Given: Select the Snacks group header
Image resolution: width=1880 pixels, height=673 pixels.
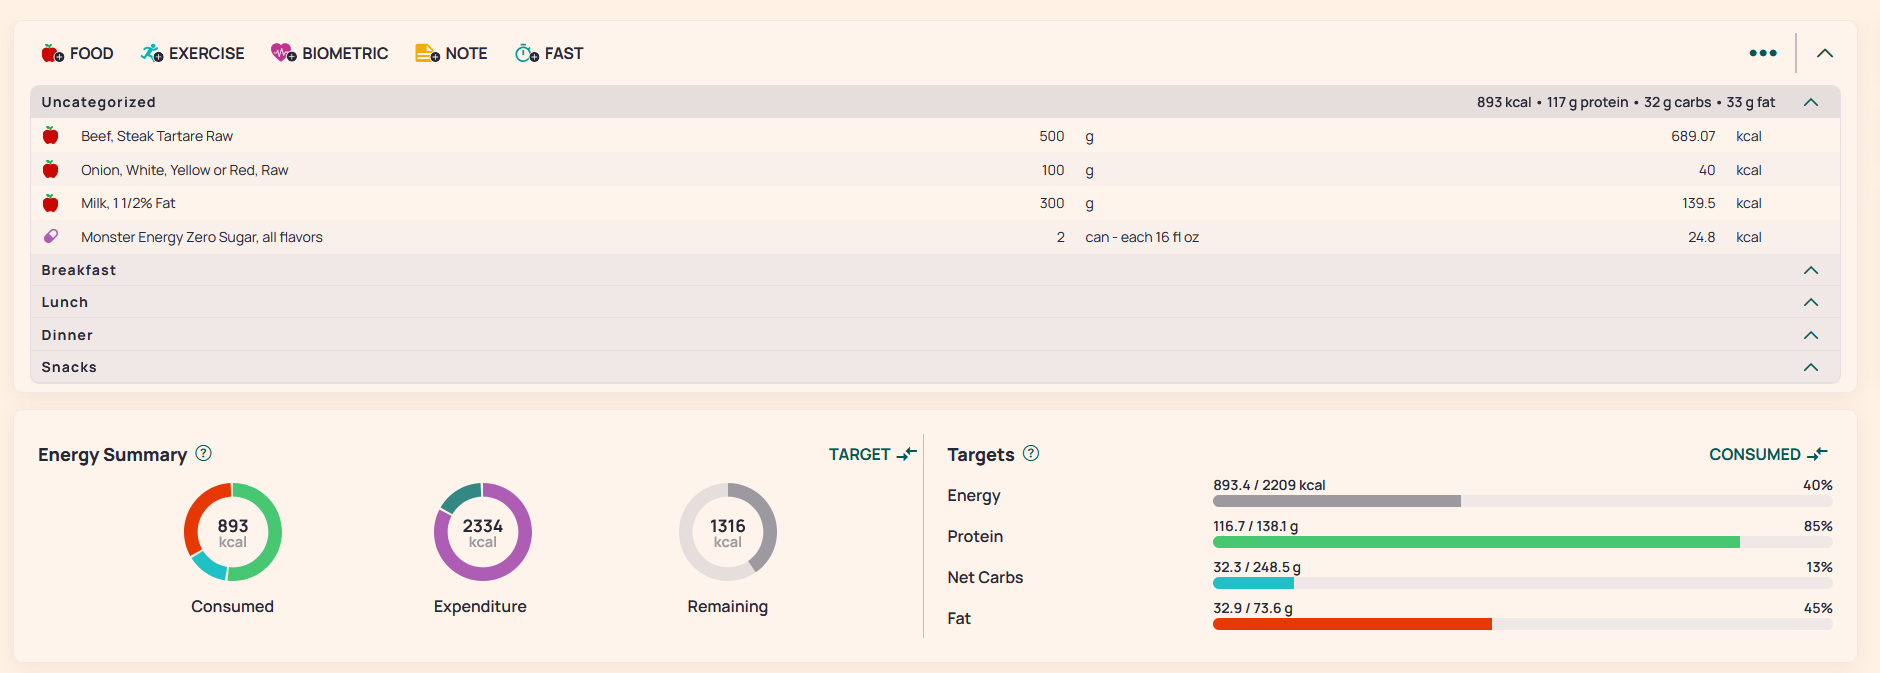Looking at the screenshot, I should [x=935, y=367].
